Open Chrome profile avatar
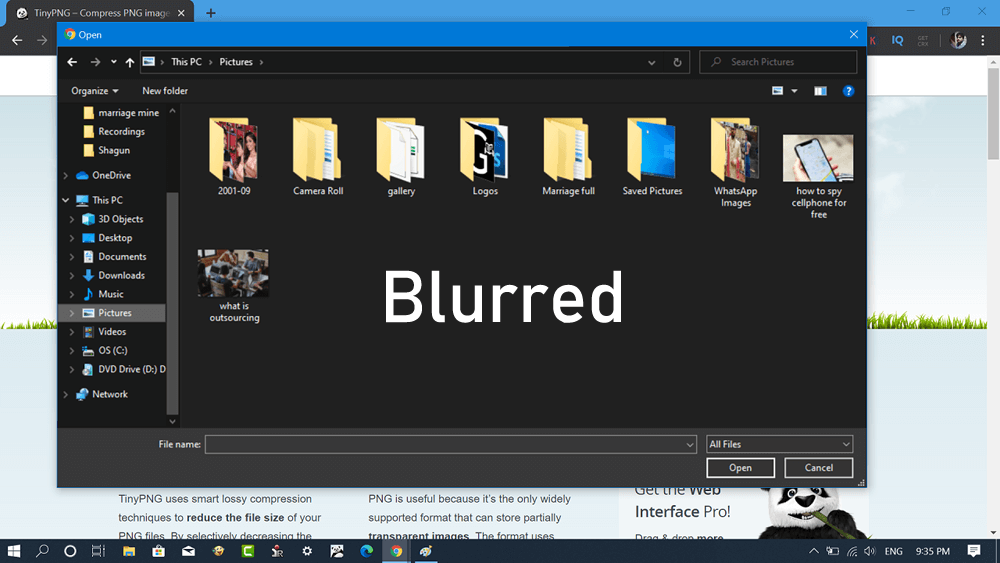The image size is (1000, 563). pos(958,40)
